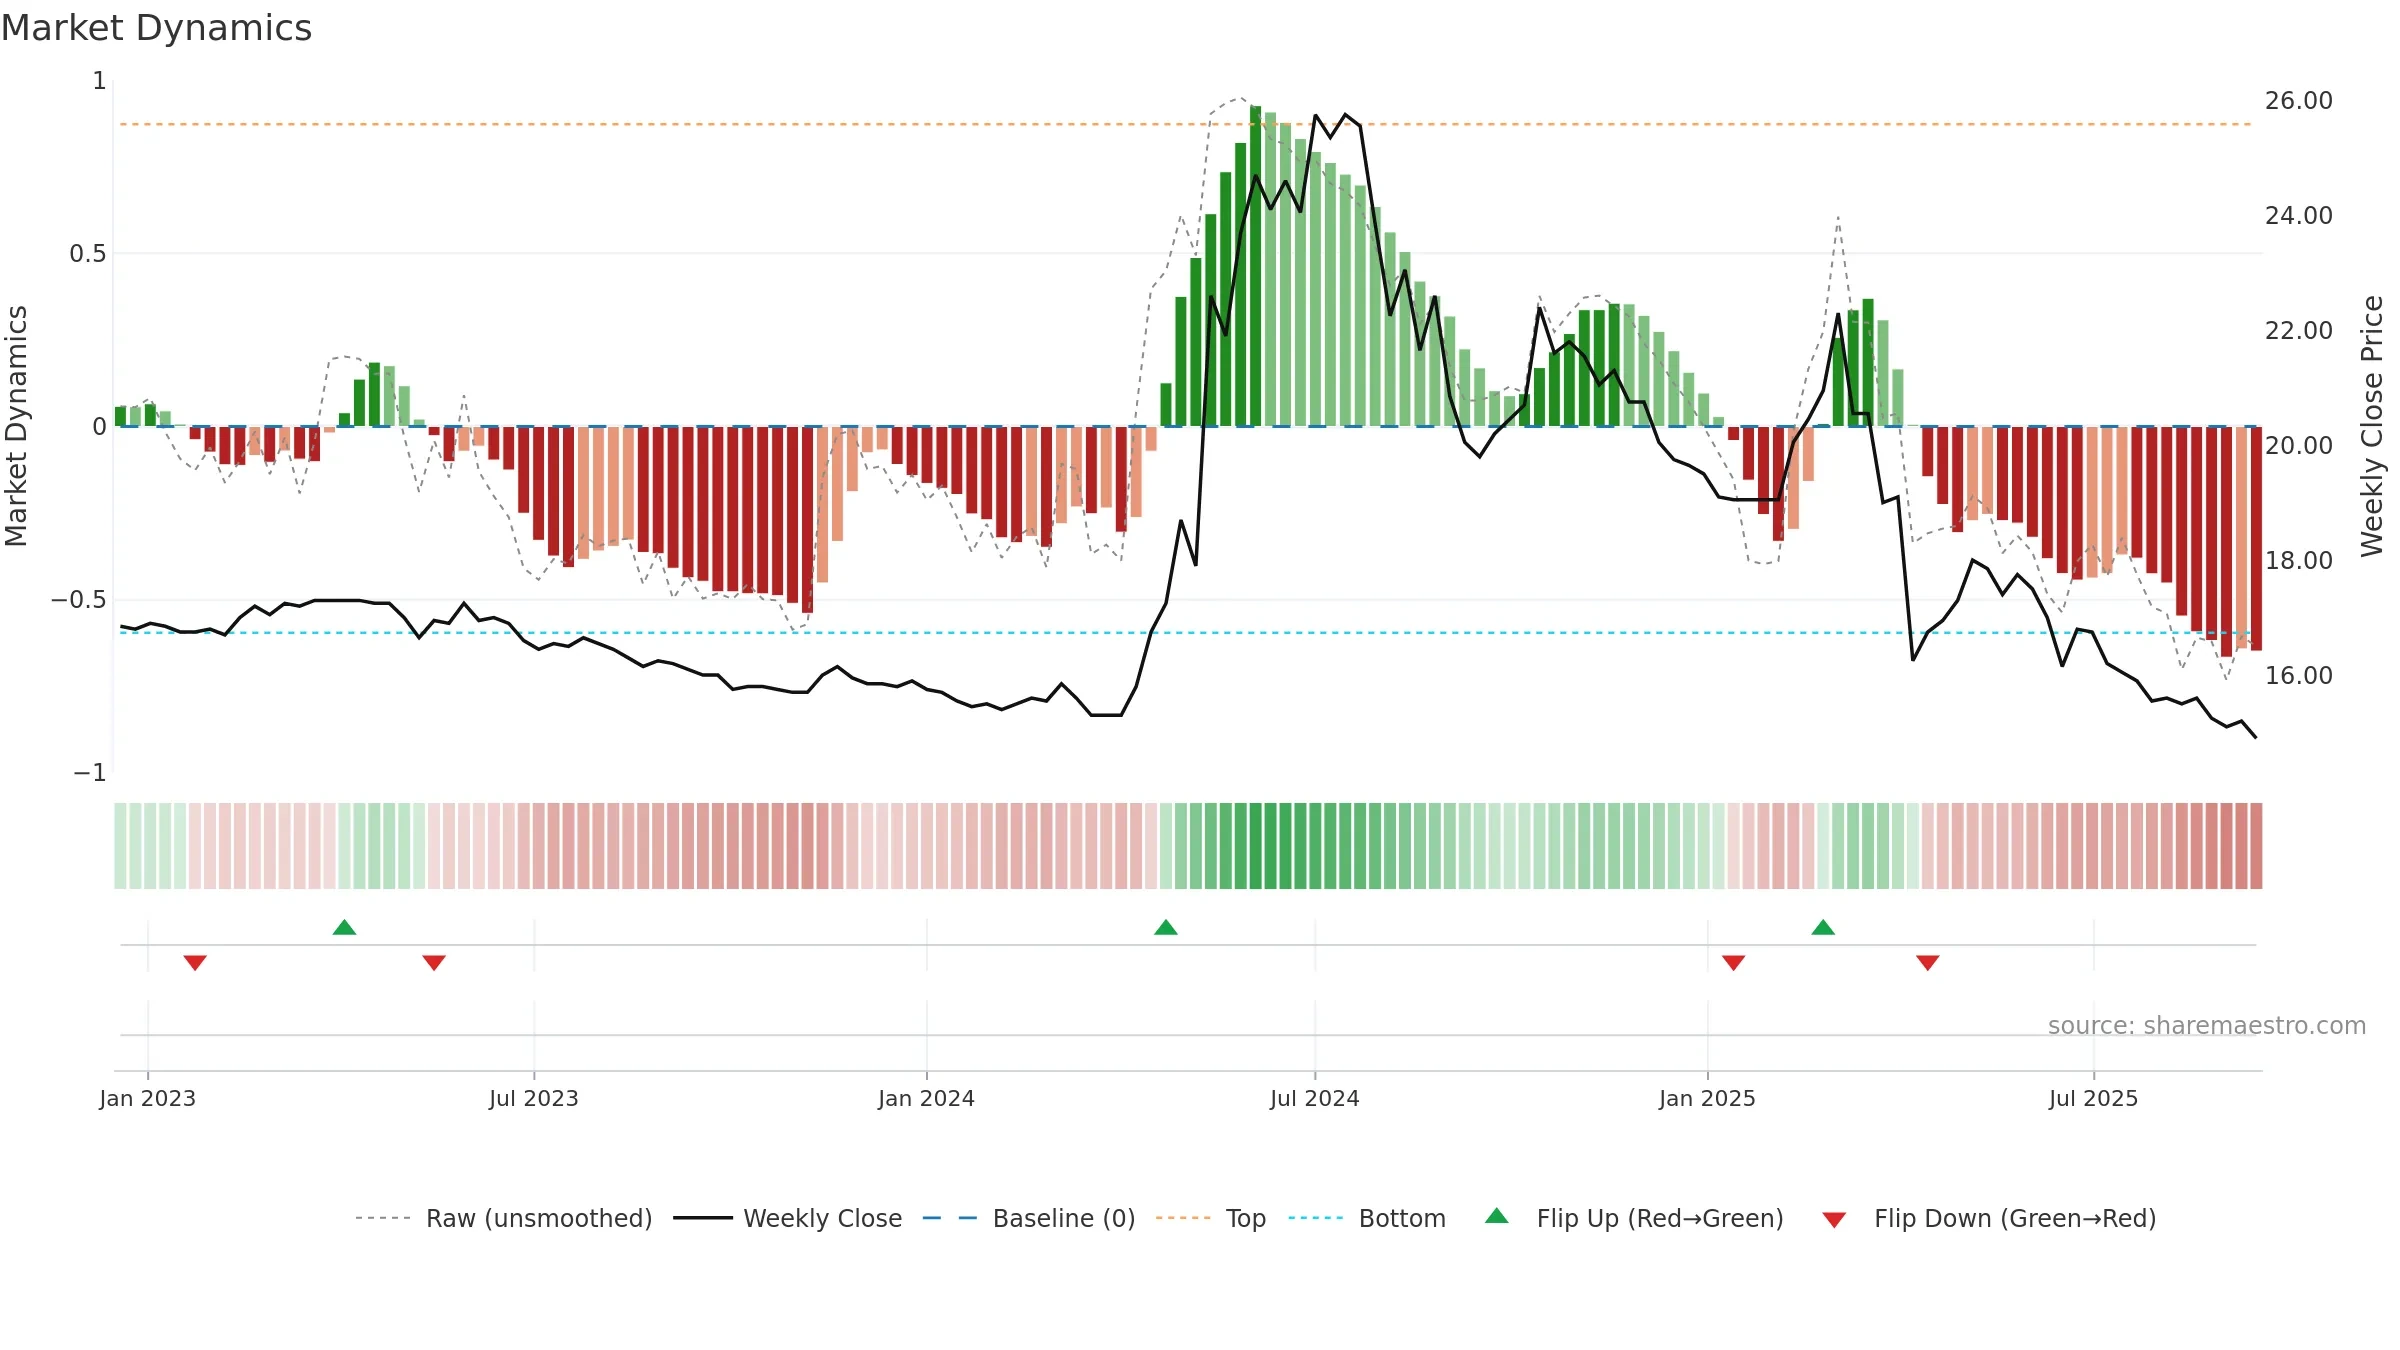This screenshot has height=1350, width=2400.
Task: Click the final dark red heat strip cell
Action: (2256, 846)
